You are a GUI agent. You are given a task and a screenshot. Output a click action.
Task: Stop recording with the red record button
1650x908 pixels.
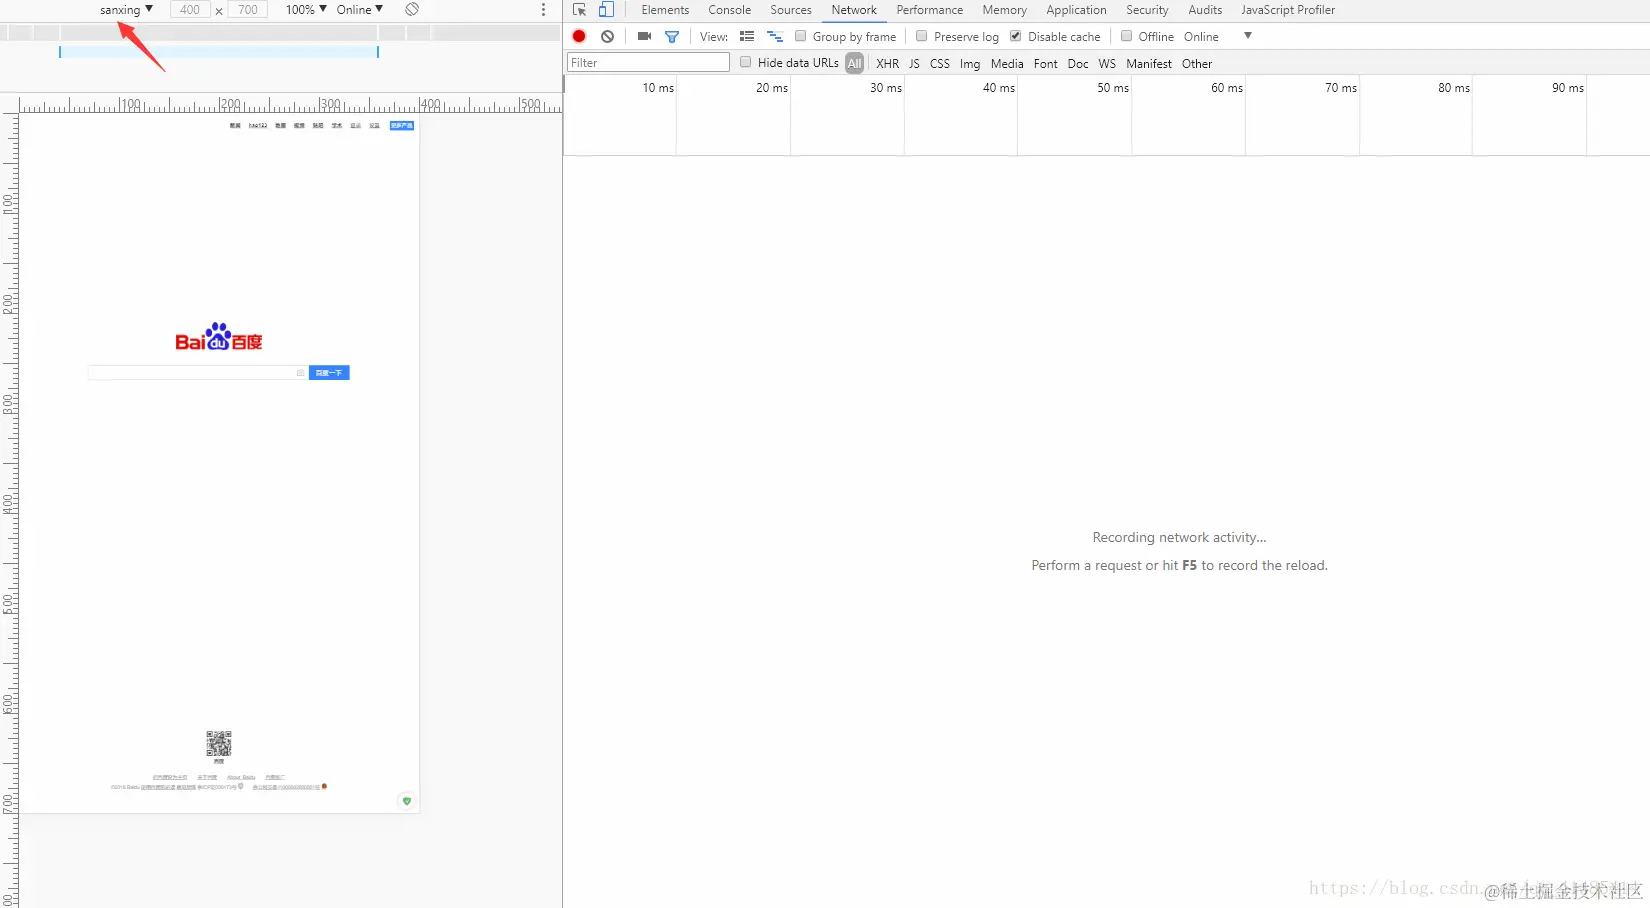coord(579,36)
